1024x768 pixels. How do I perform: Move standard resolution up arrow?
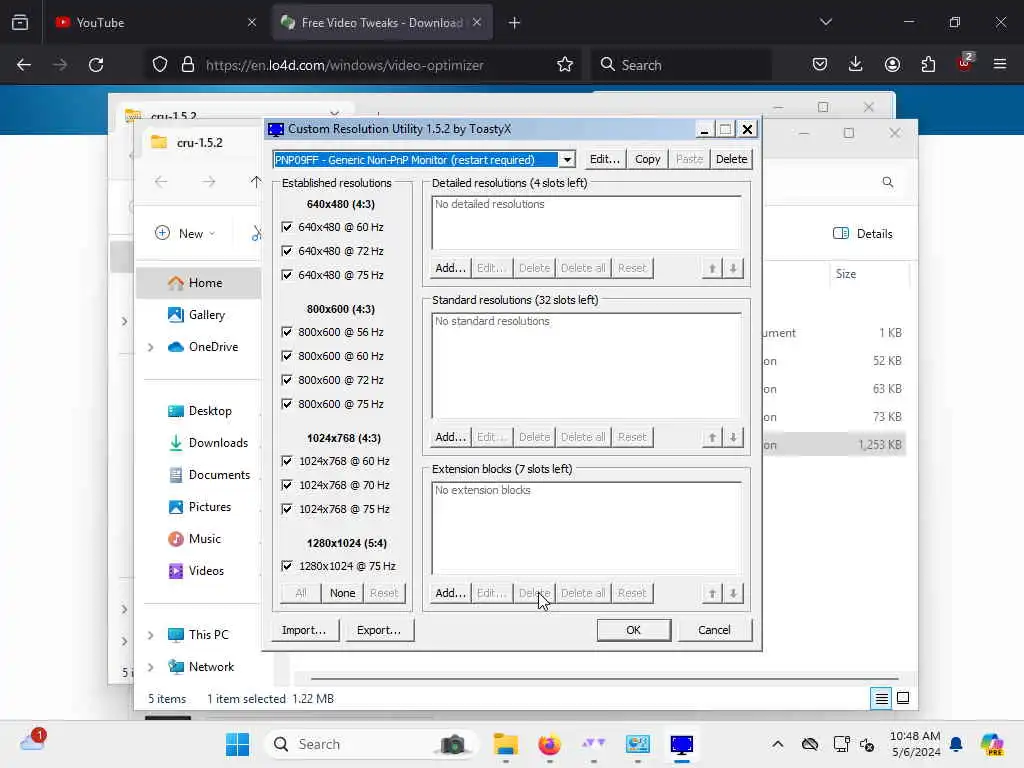pyautogui.click(x=712, y=437)
